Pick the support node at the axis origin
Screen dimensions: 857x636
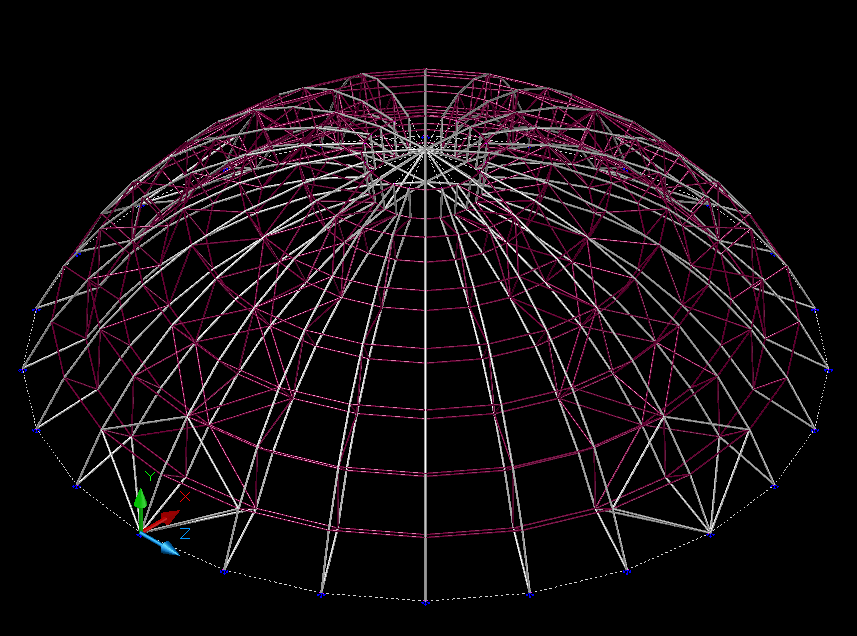click(x=139, y=534)
